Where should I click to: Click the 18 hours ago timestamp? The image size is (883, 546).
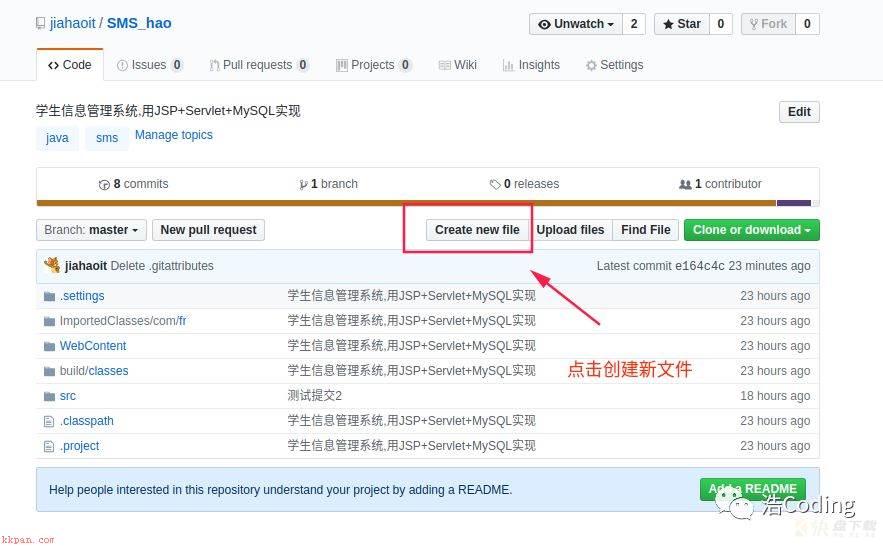click(775, 396)
